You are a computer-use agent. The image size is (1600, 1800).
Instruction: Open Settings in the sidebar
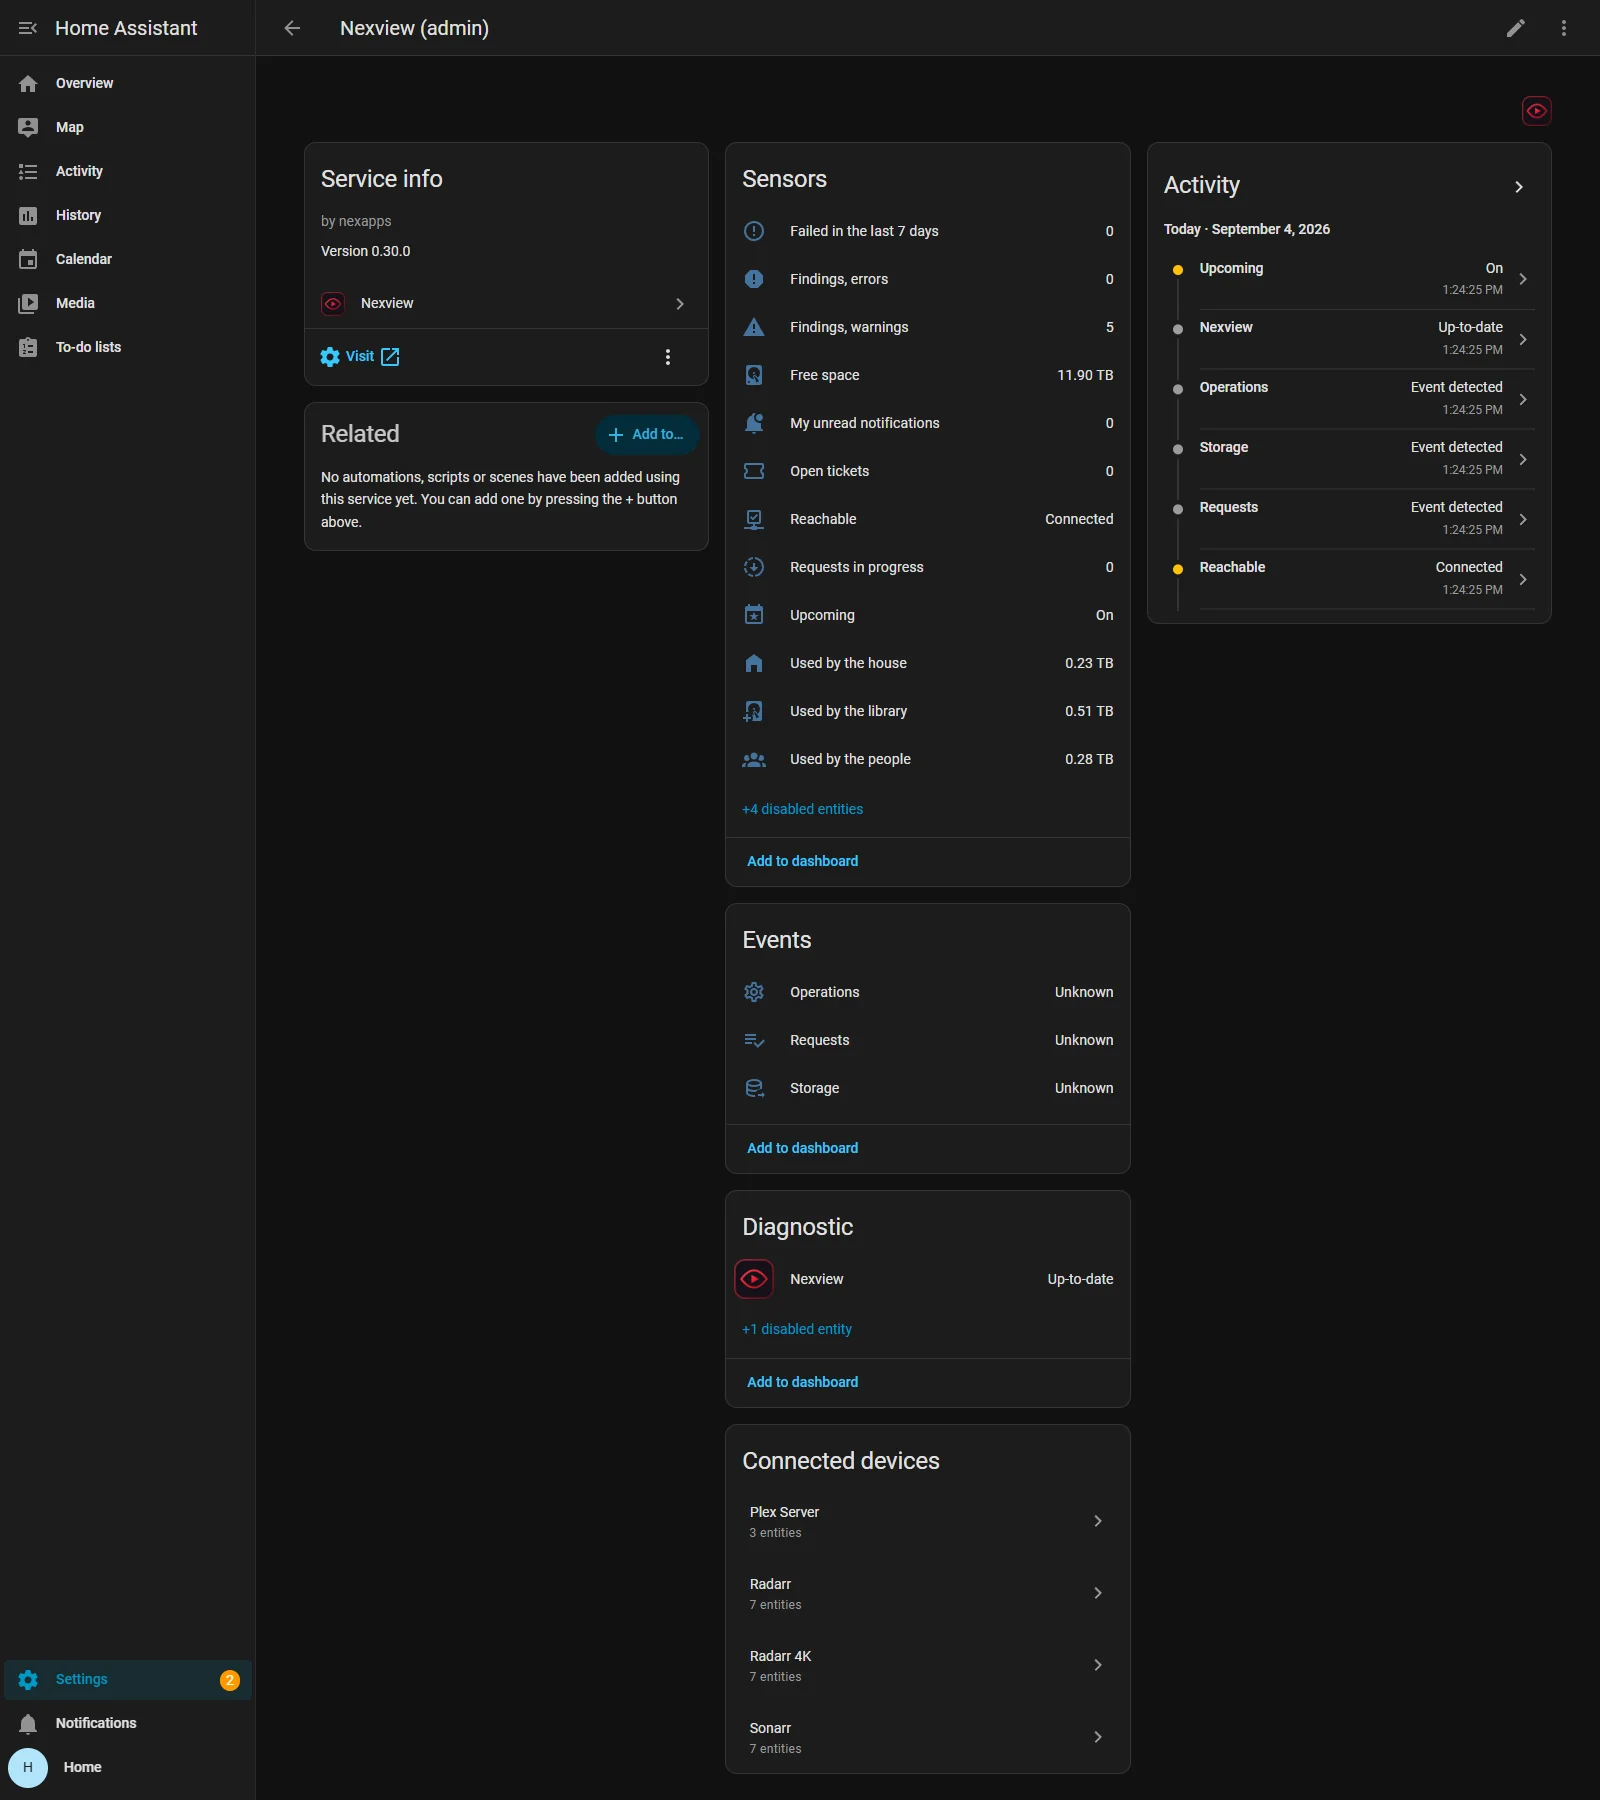point(128,1680)
